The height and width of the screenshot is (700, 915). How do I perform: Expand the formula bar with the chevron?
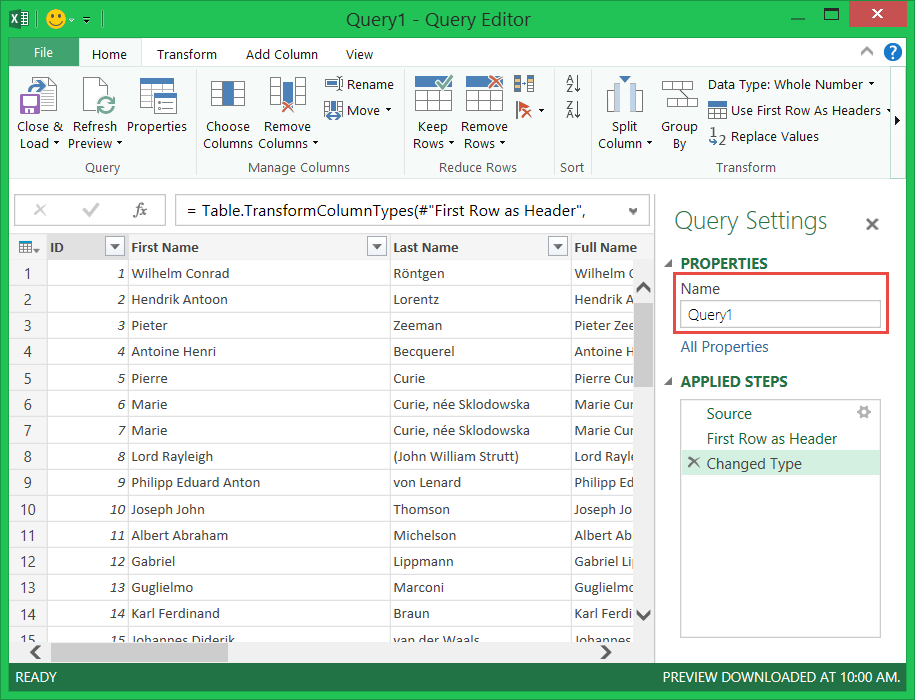tap(633, 211)
